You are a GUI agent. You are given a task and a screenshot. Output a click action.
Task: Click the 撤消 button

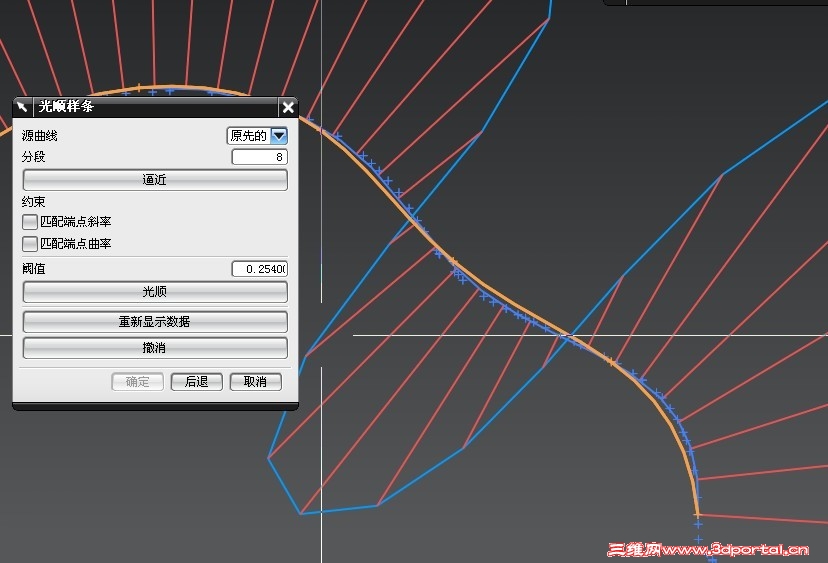[x=155, y=348]
